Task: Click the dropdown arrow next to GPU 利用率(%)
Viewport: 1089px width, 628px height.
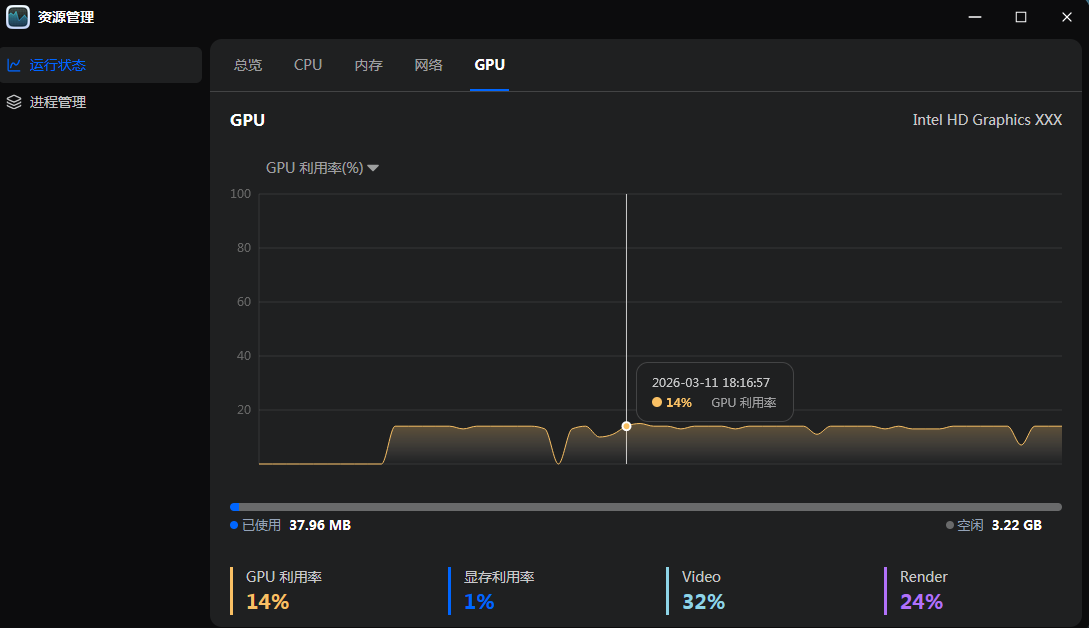Action: tap(373, 168)
